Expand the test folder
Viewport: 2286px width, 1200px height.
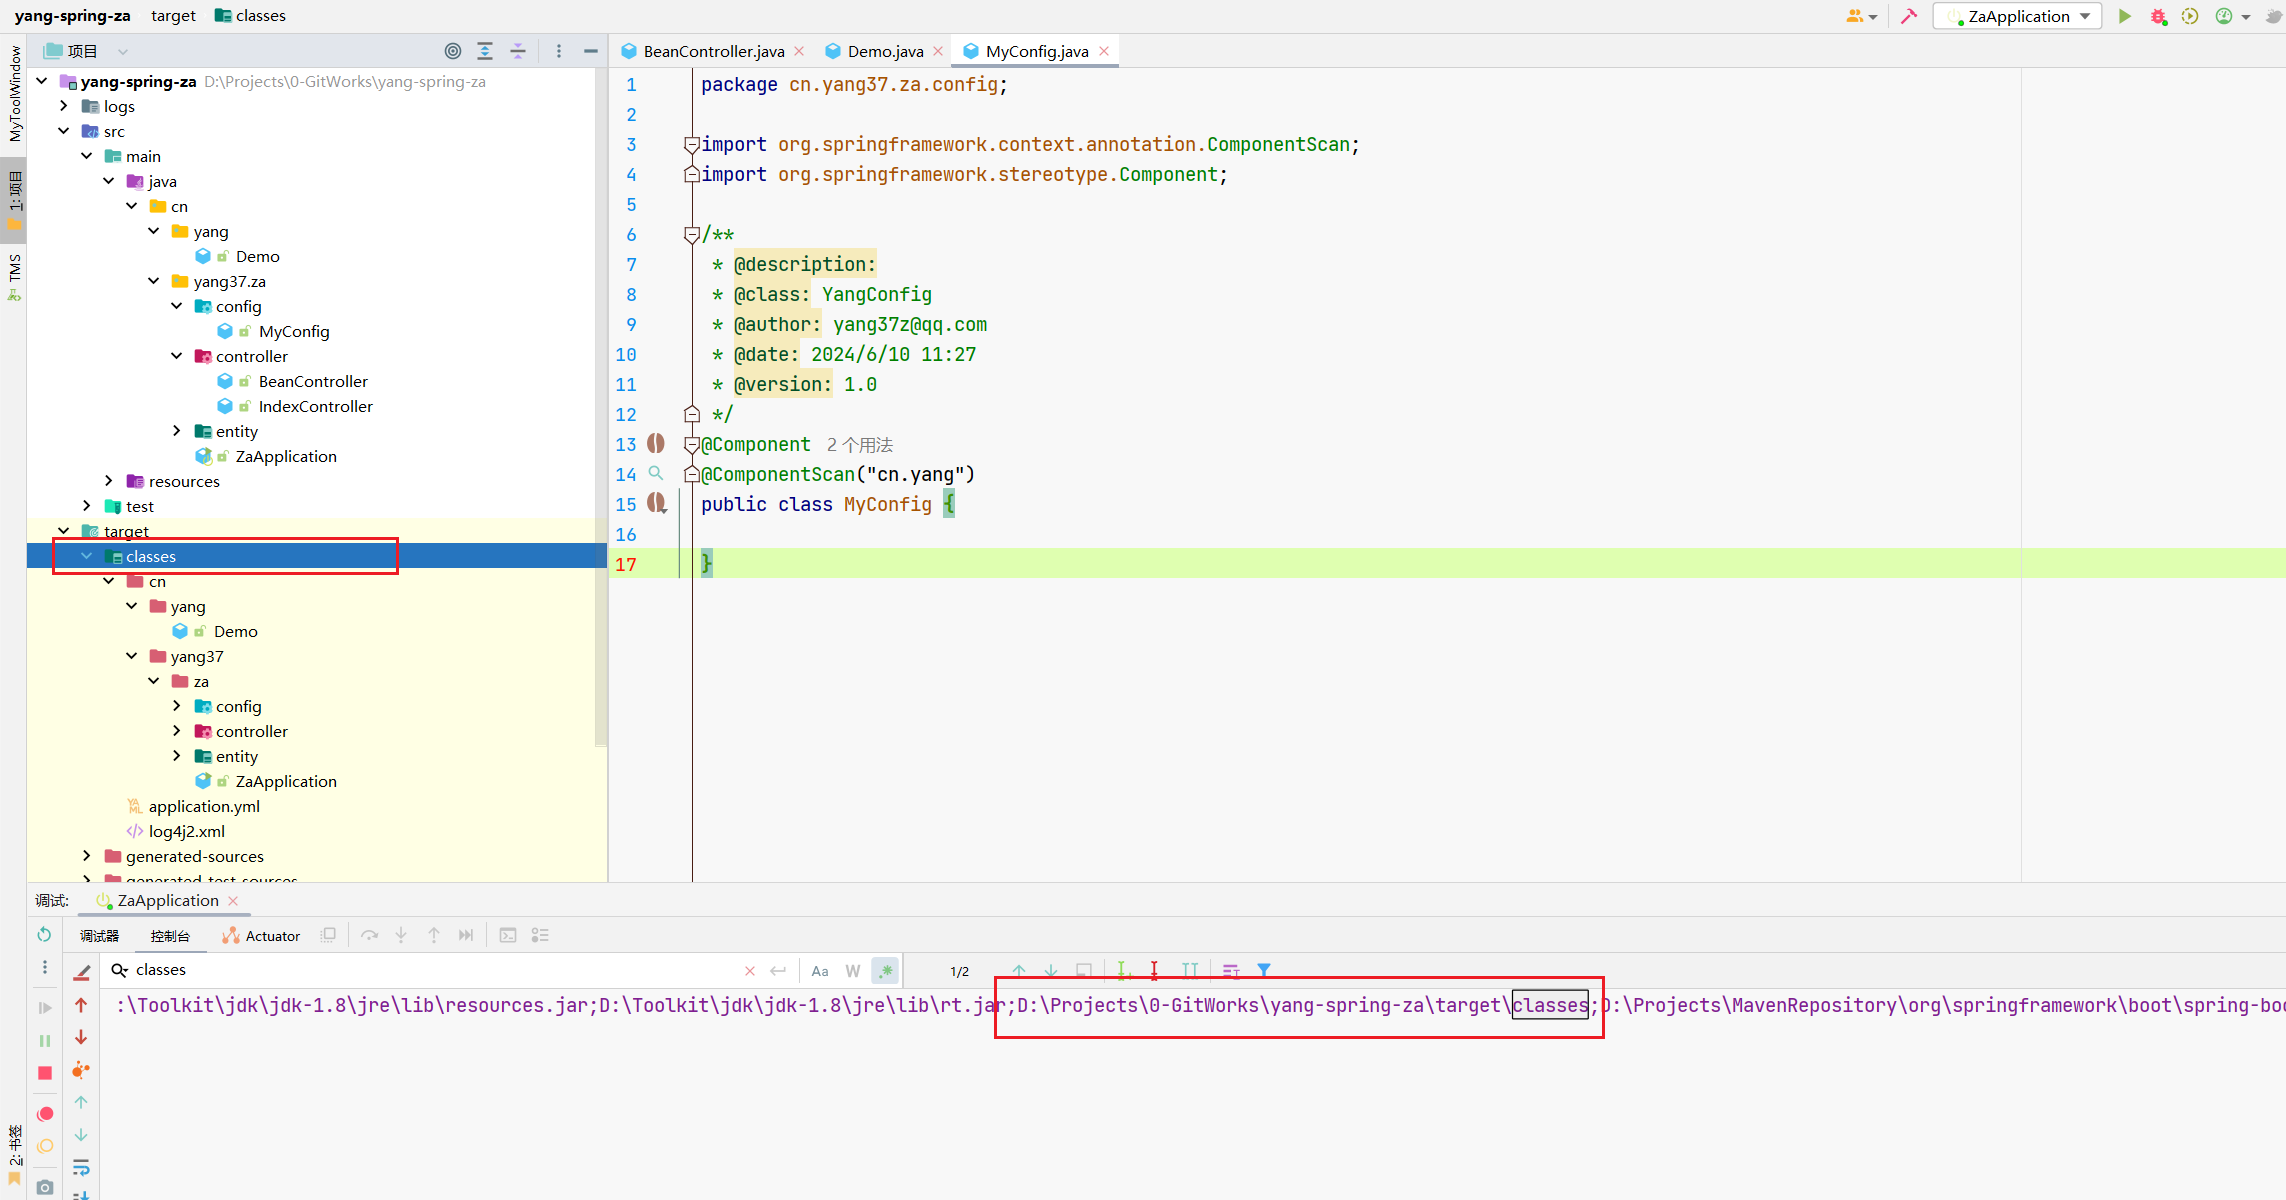(x=87, y=506)
